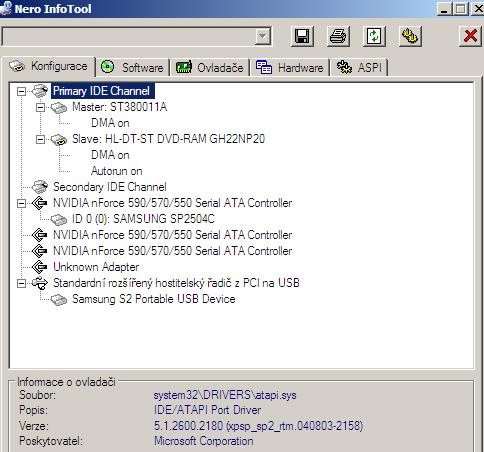This screenshot has height=452, width=484.
Task: Collapse the first NVIDIA nForce Serial ATA Controller
Action: point(21,203)
